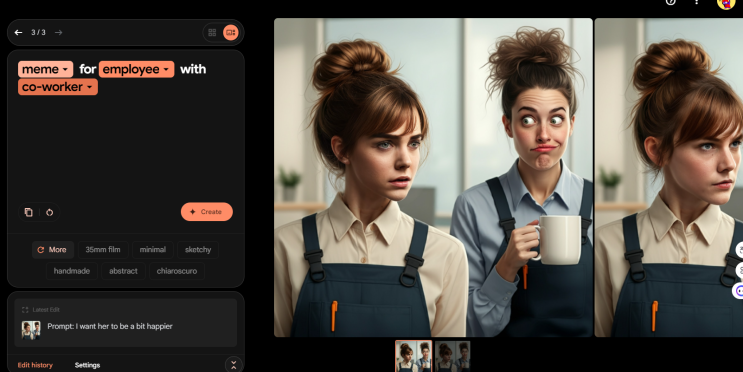Viewport: 743px width, 372px height.
Task: Add the 35mm film style chip
Action: 103,250
